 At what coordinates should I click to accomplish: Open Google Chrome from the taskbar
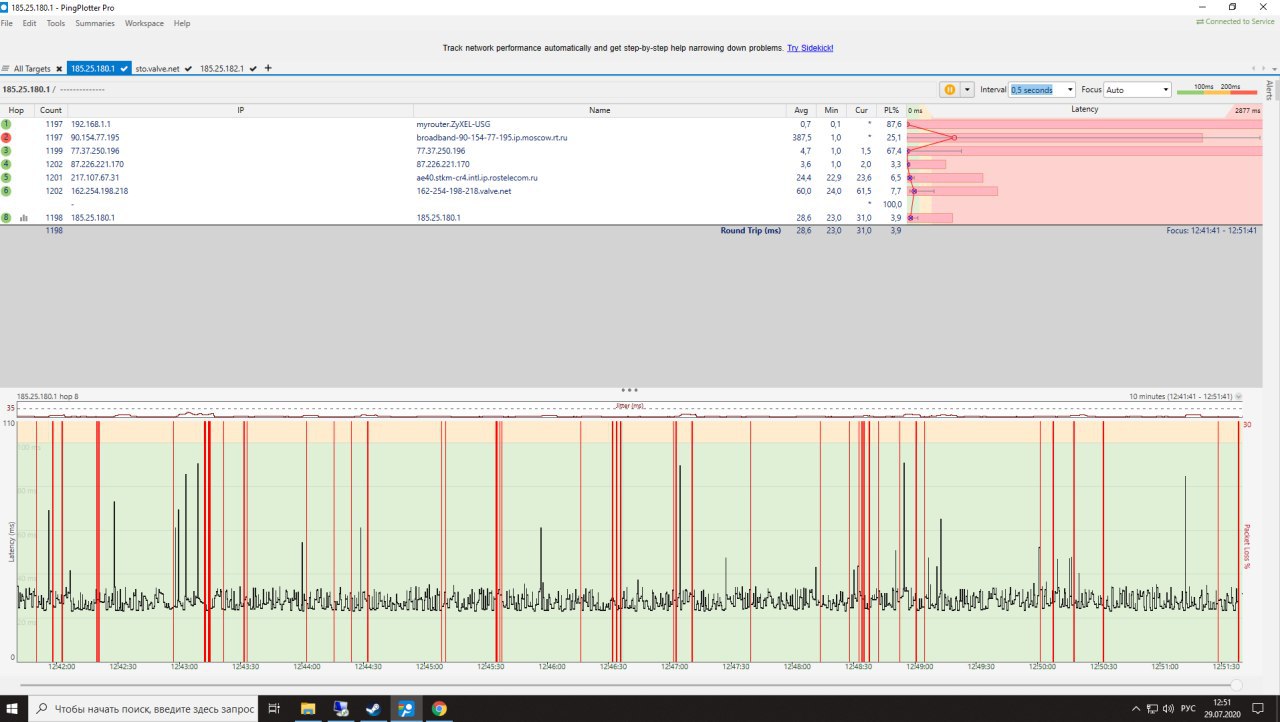click(439, 709)
